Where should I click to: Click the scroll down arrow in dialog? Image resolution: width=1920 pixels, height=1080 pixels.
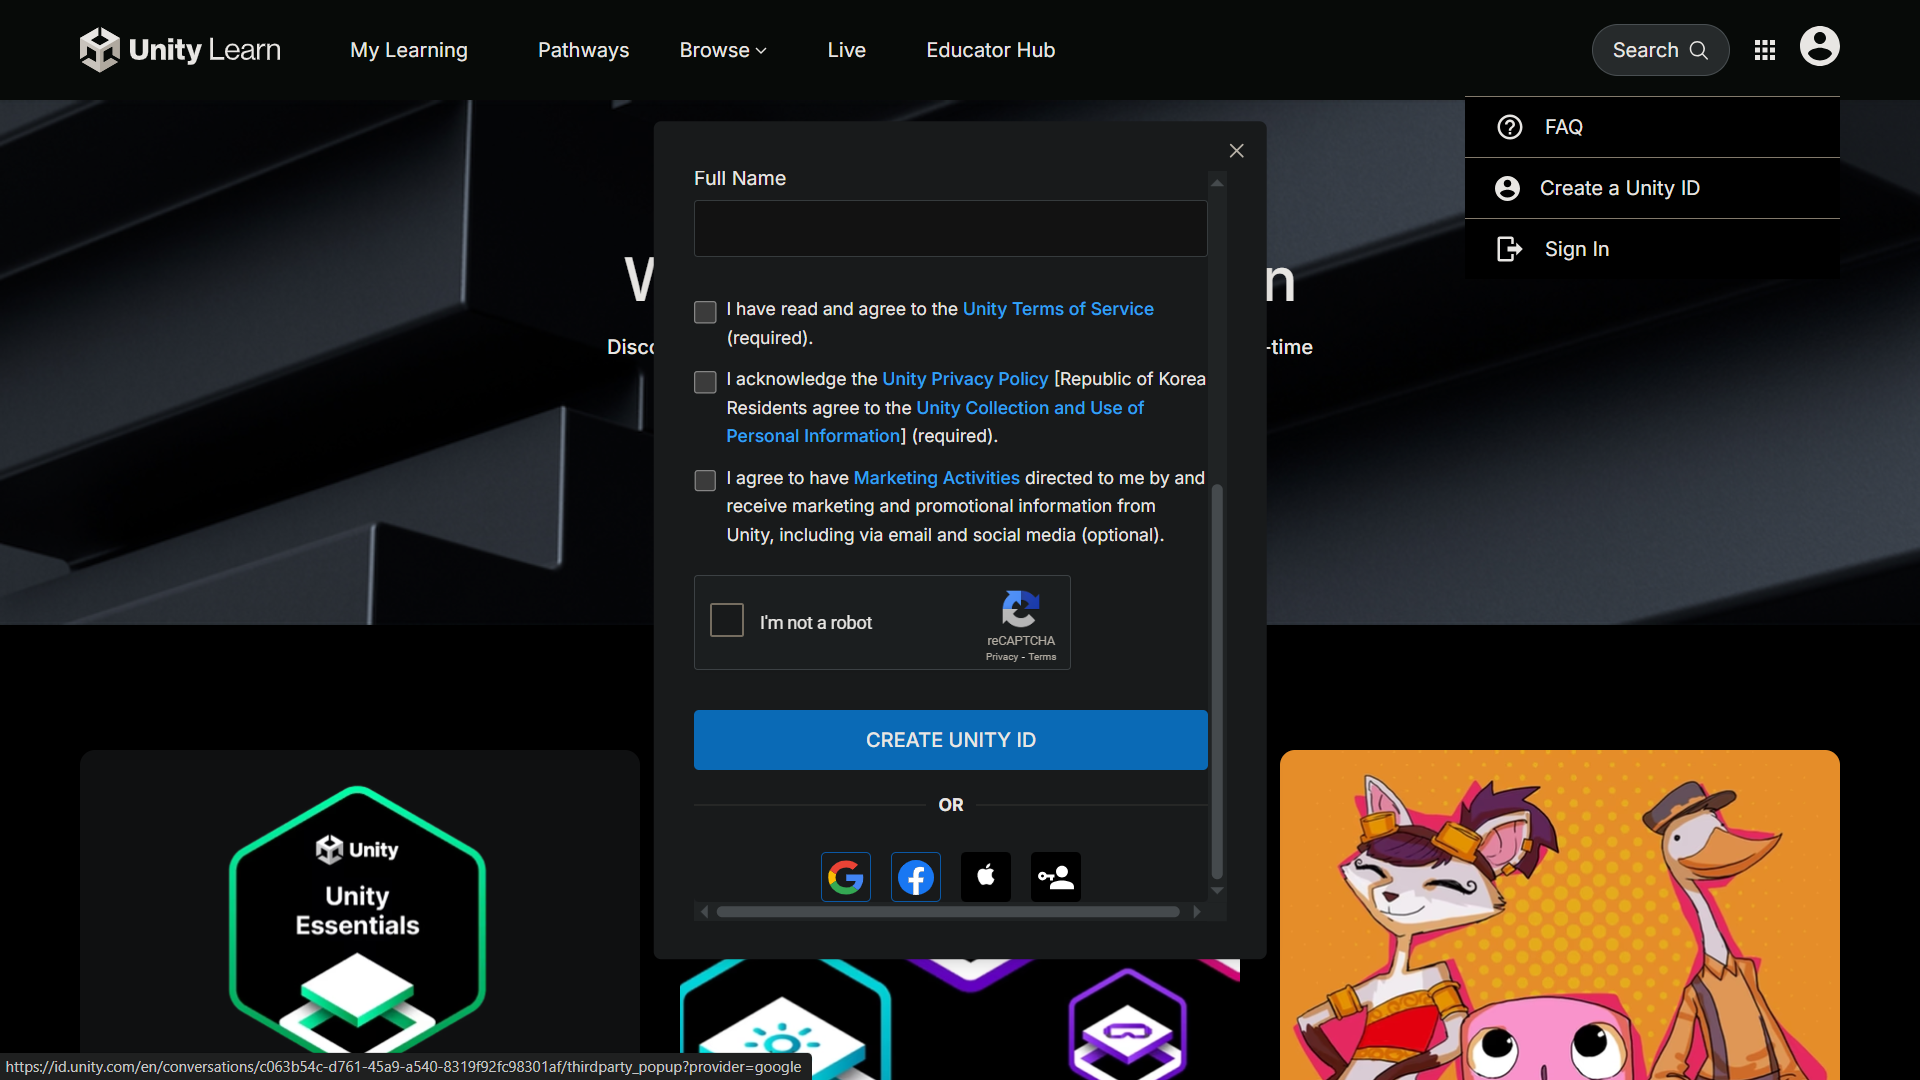tap(1217, 890)
